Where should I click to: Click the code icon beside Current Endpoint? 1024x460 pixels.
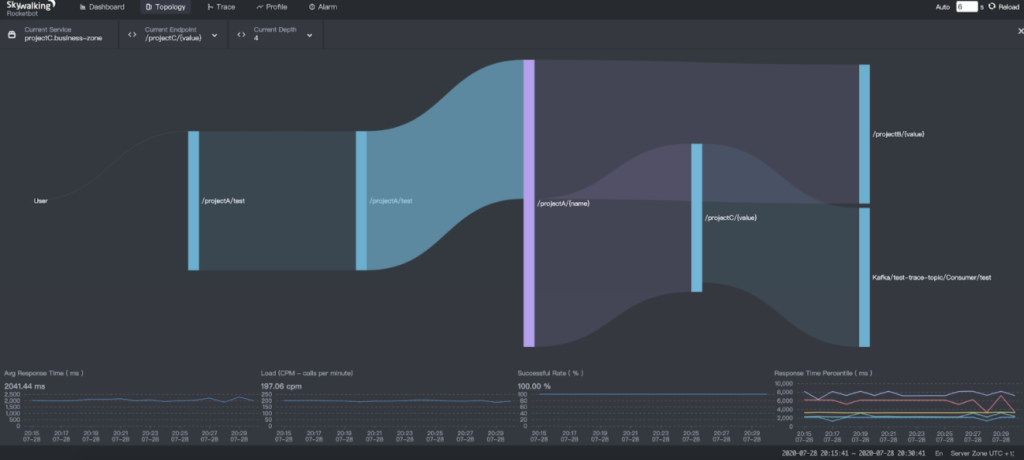132,34
